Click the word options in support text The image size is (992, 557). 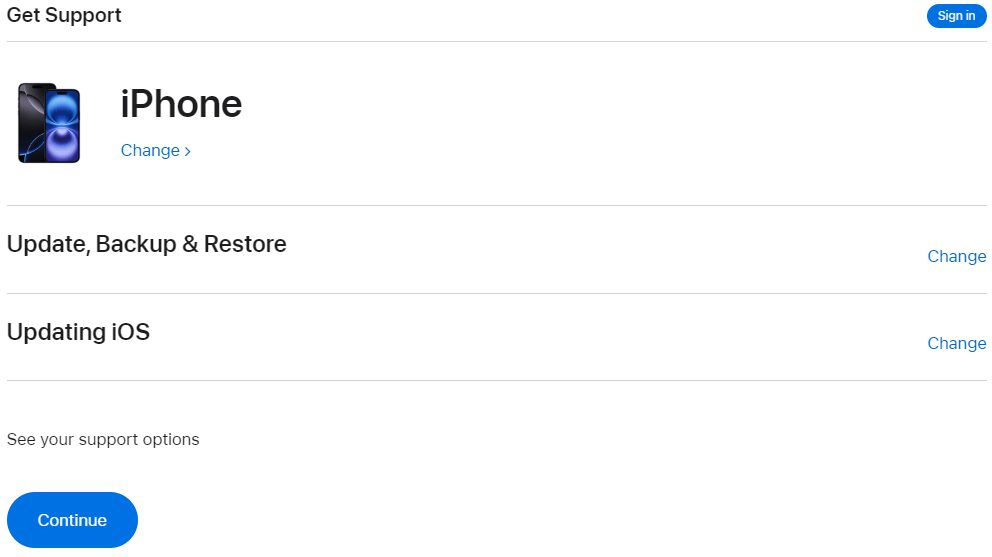coord(170,440)
